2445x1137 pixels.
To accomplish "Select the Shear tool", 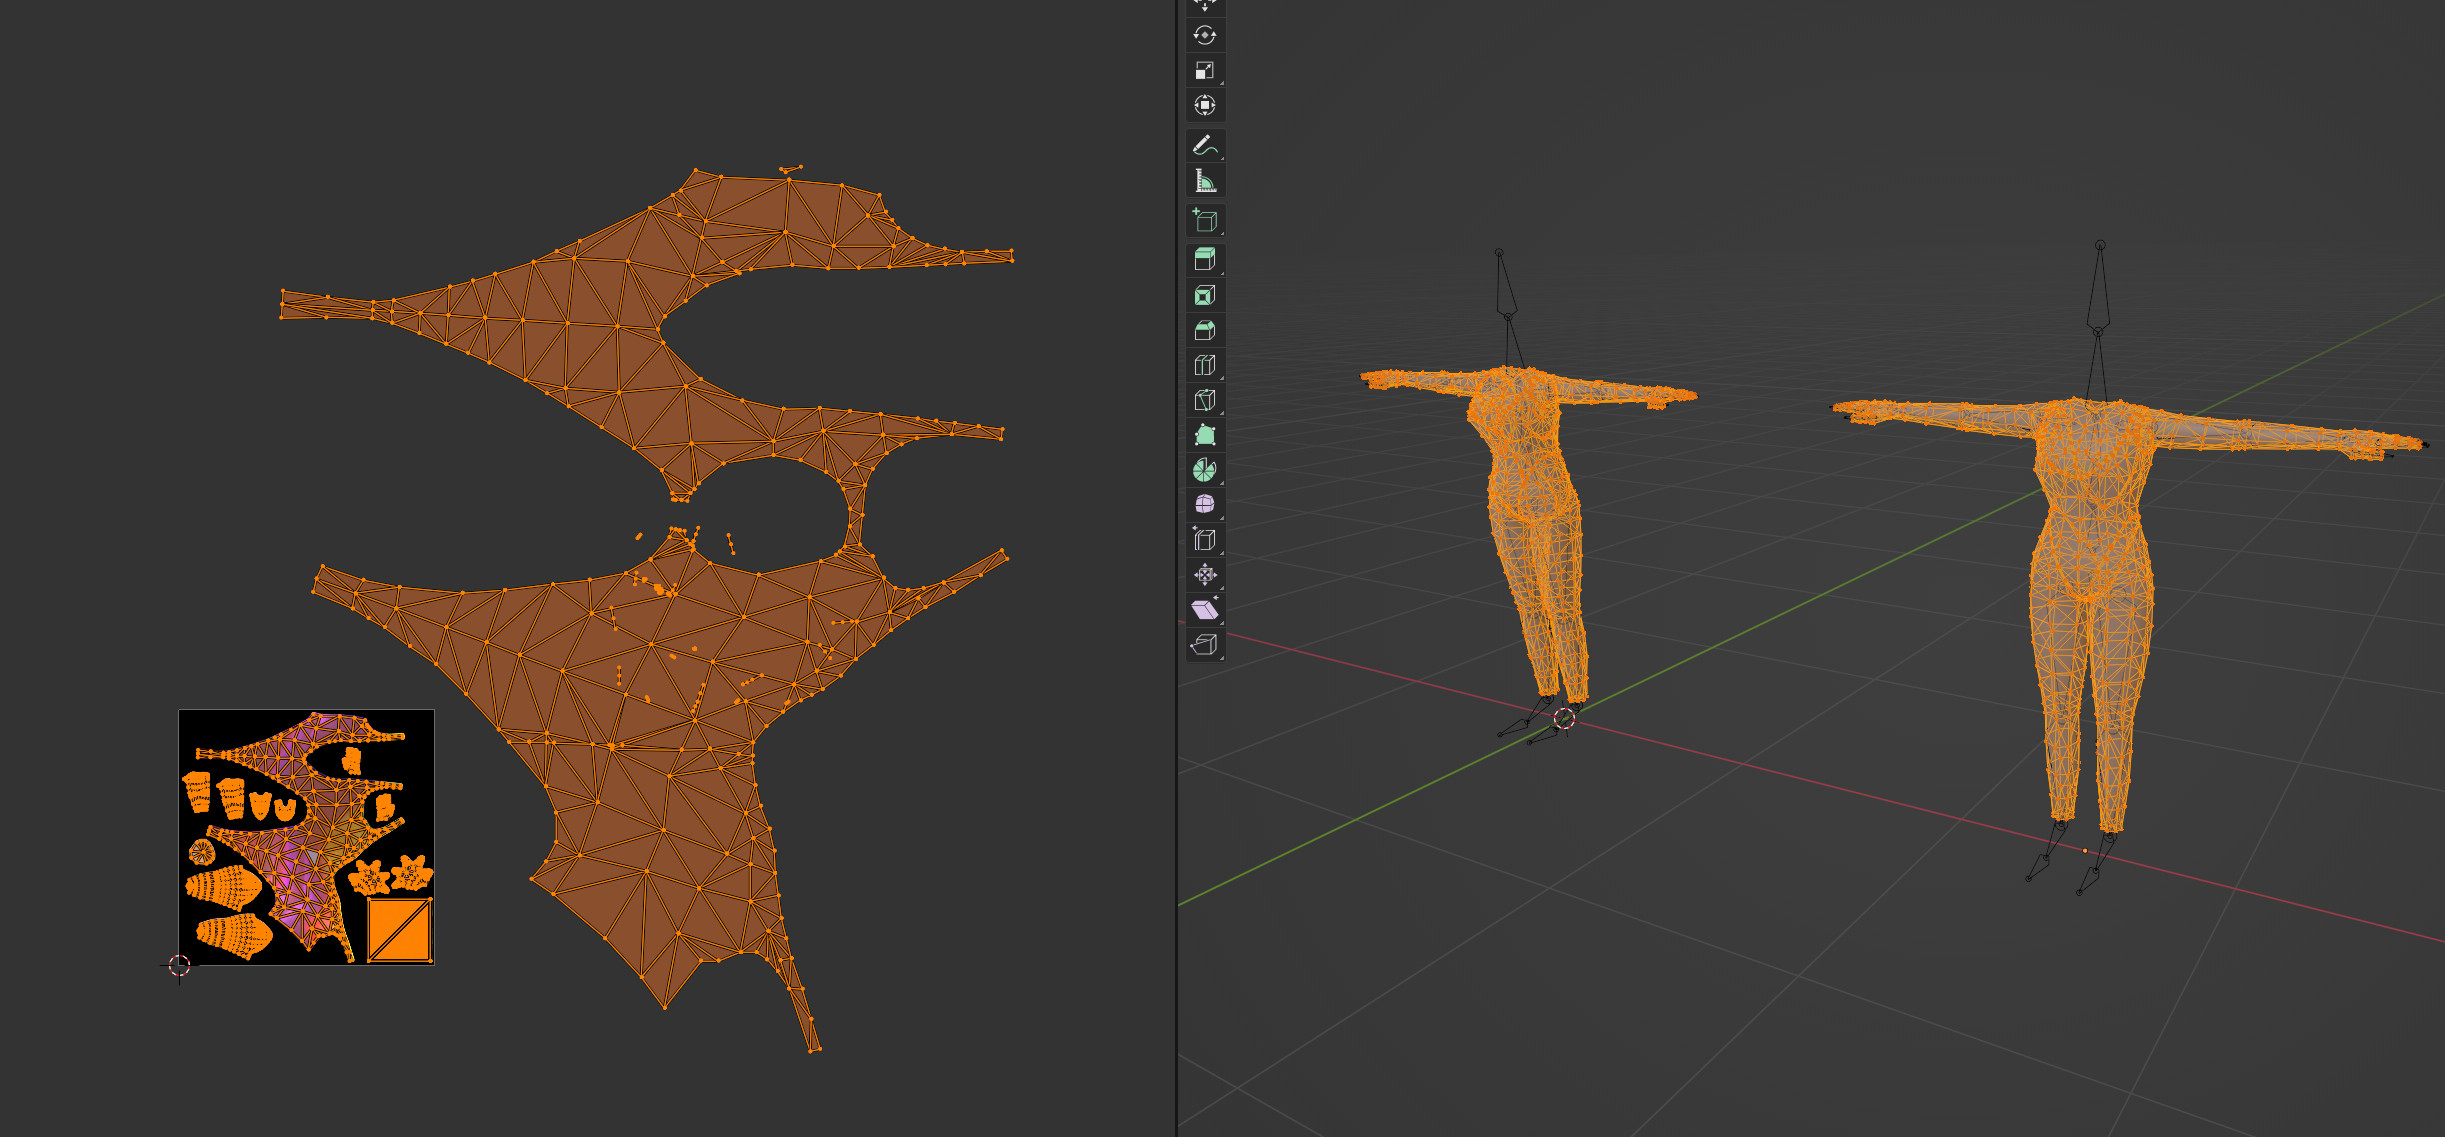I will point(1204,609).
